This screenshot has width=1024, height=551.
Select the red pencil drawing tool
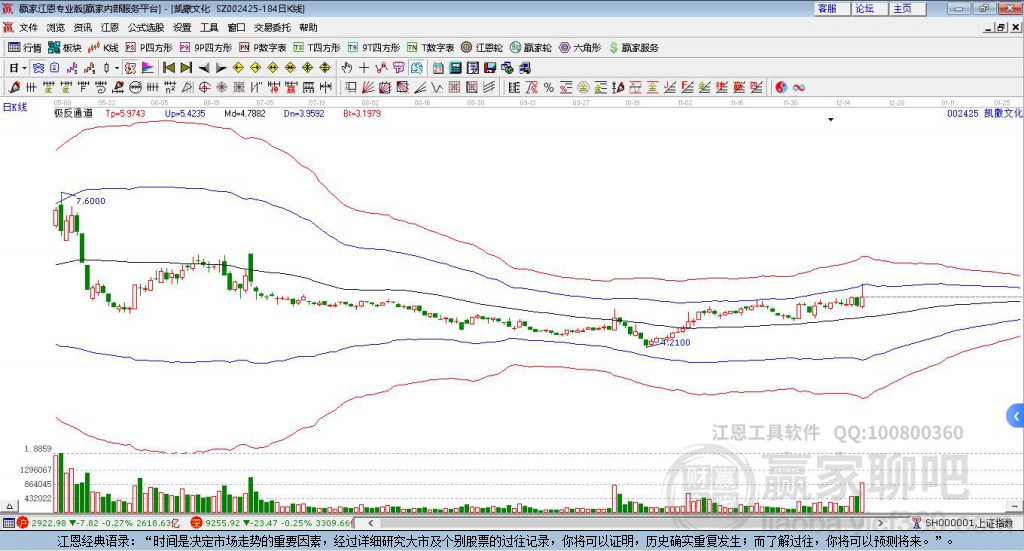pyautogui.click(x=14, y=87)
